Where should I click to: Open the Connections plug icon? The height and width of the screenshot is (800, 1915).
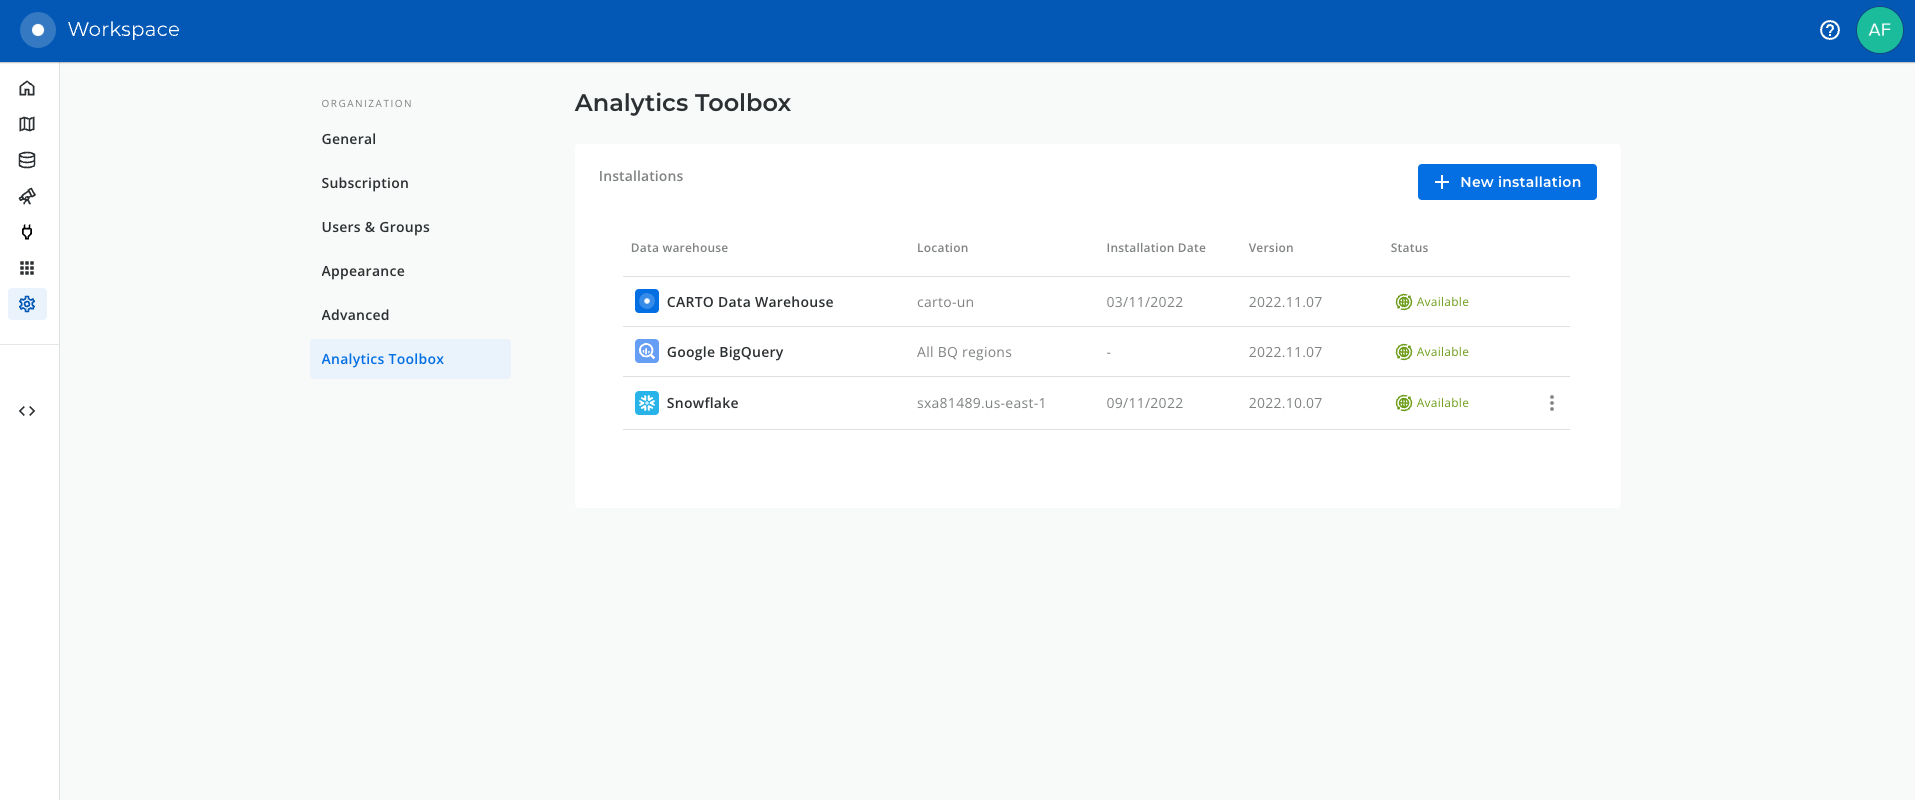(x=27, y=232)
